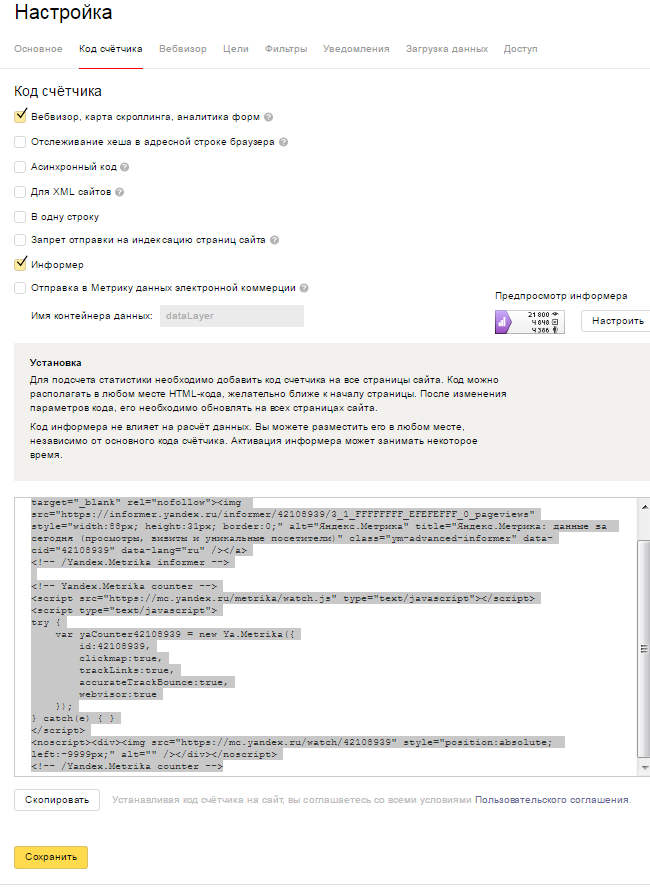Open help icon for Запрет отправки на индексацию
Screen dimensions: 650x888
point(275,240)
